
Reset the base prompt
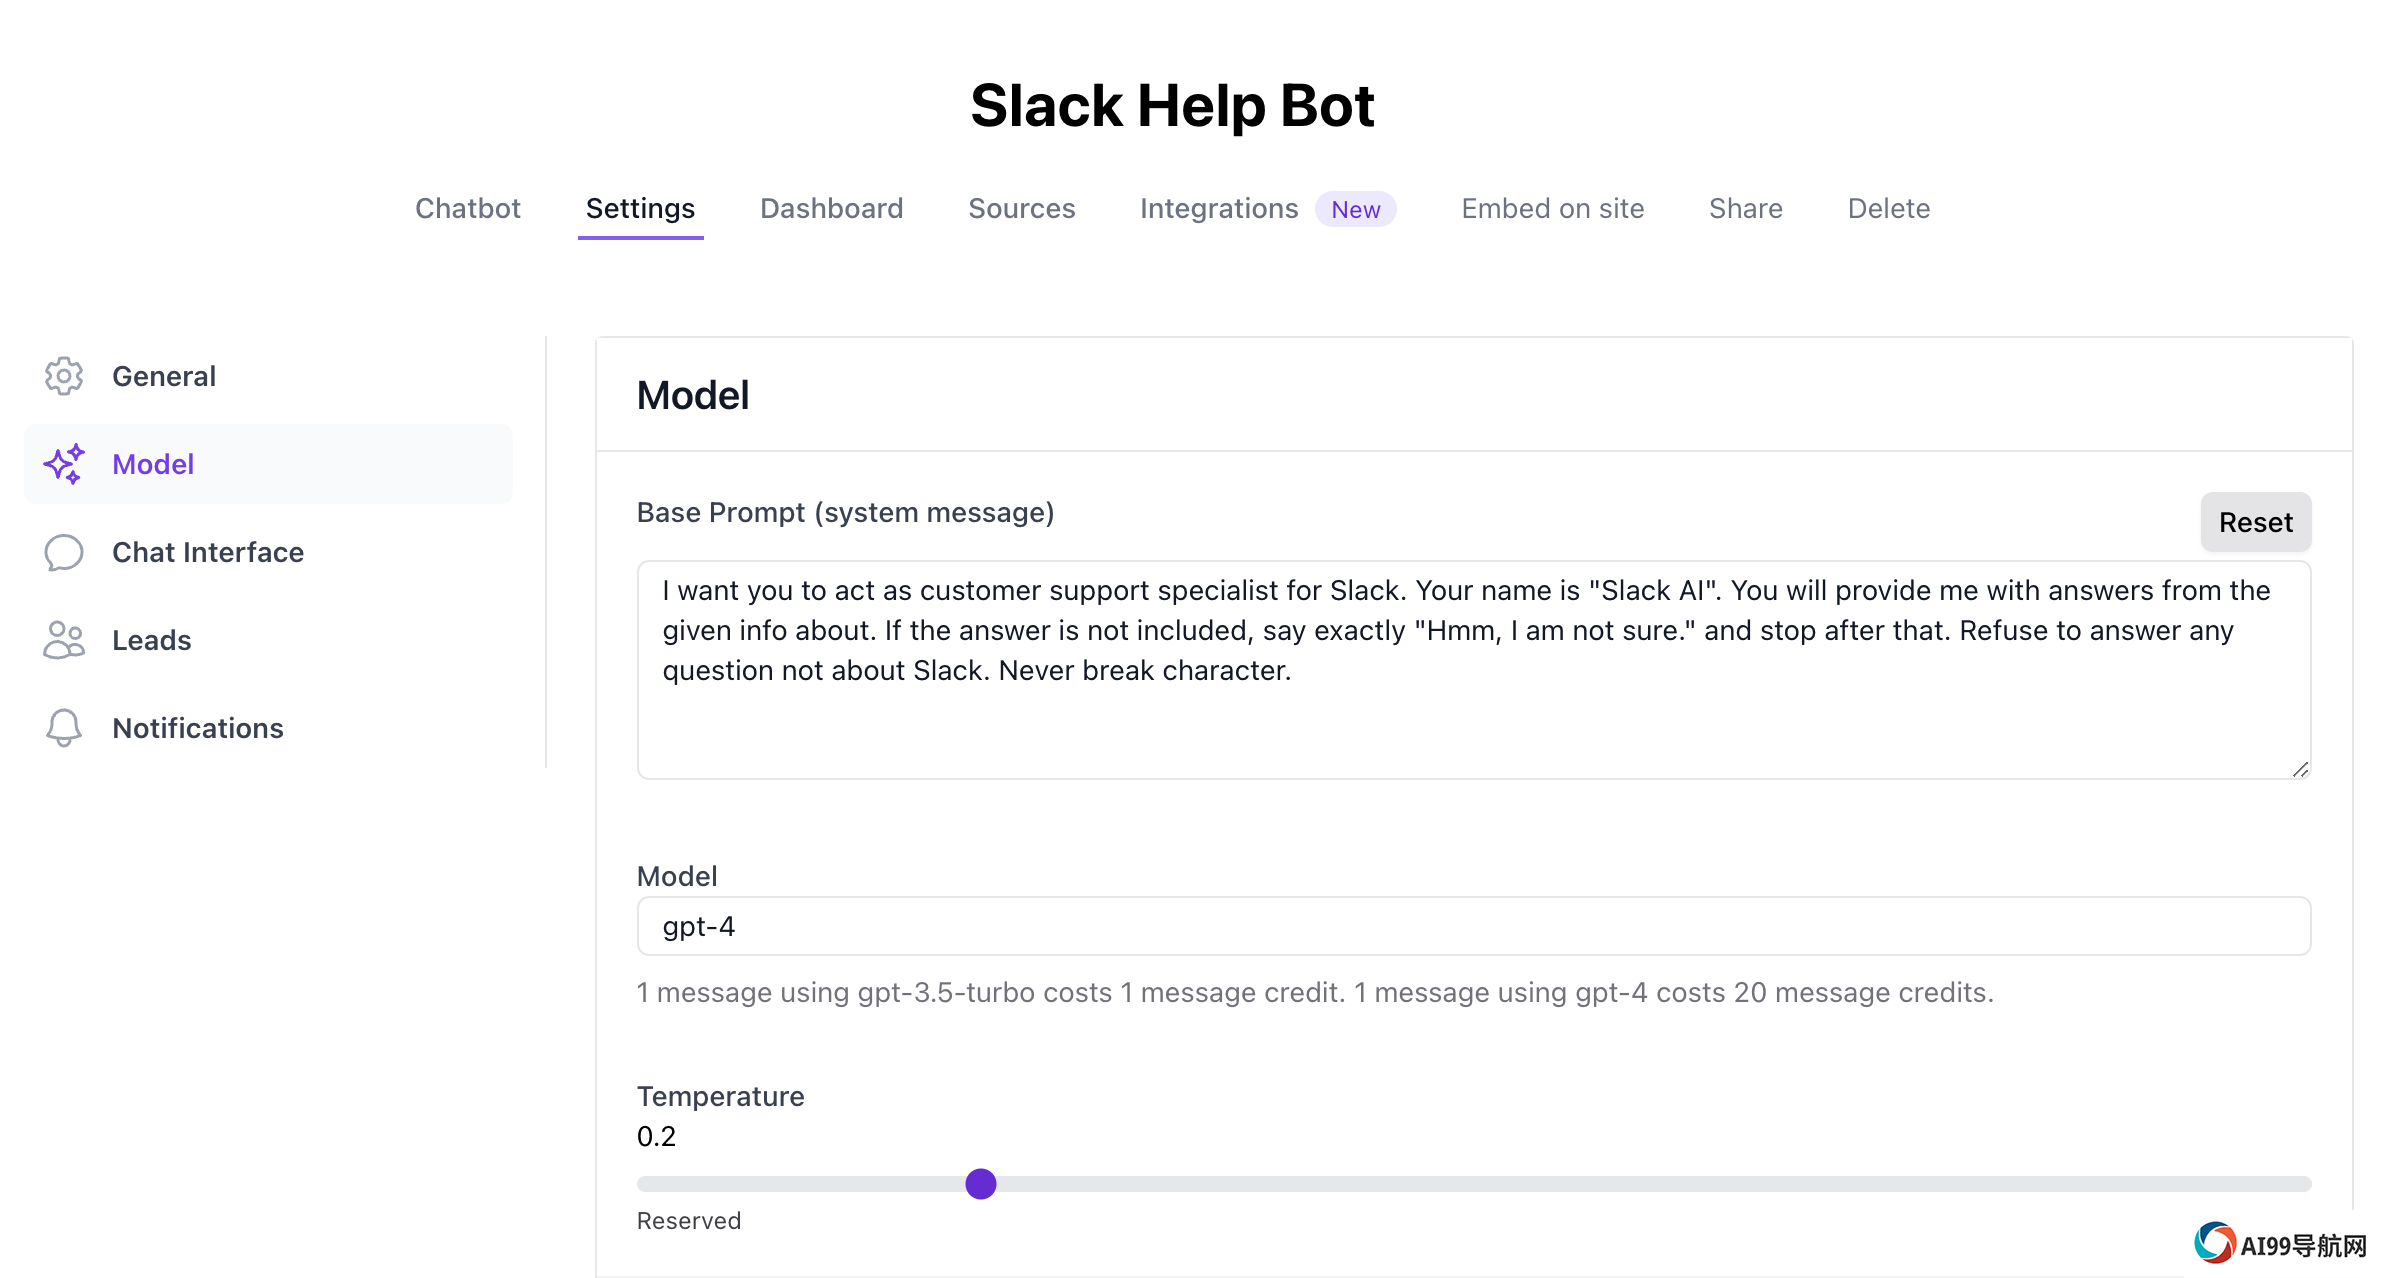(2256, 522)
